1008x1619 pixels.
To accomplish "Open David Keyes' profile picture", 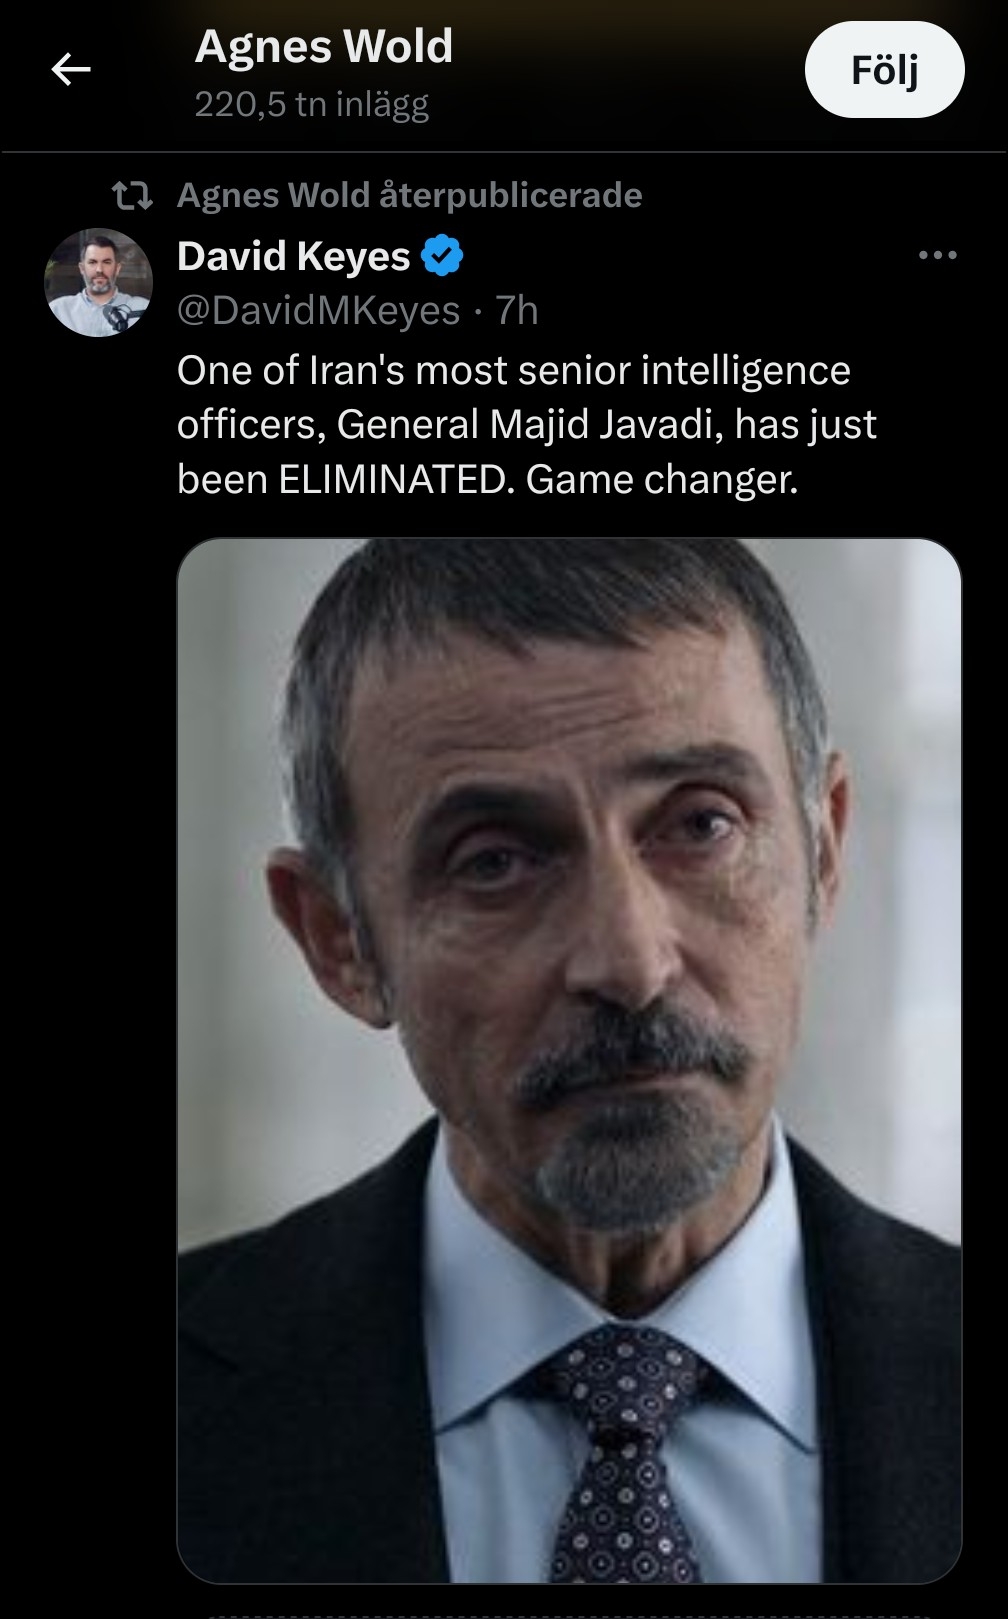I will [98, 283].
